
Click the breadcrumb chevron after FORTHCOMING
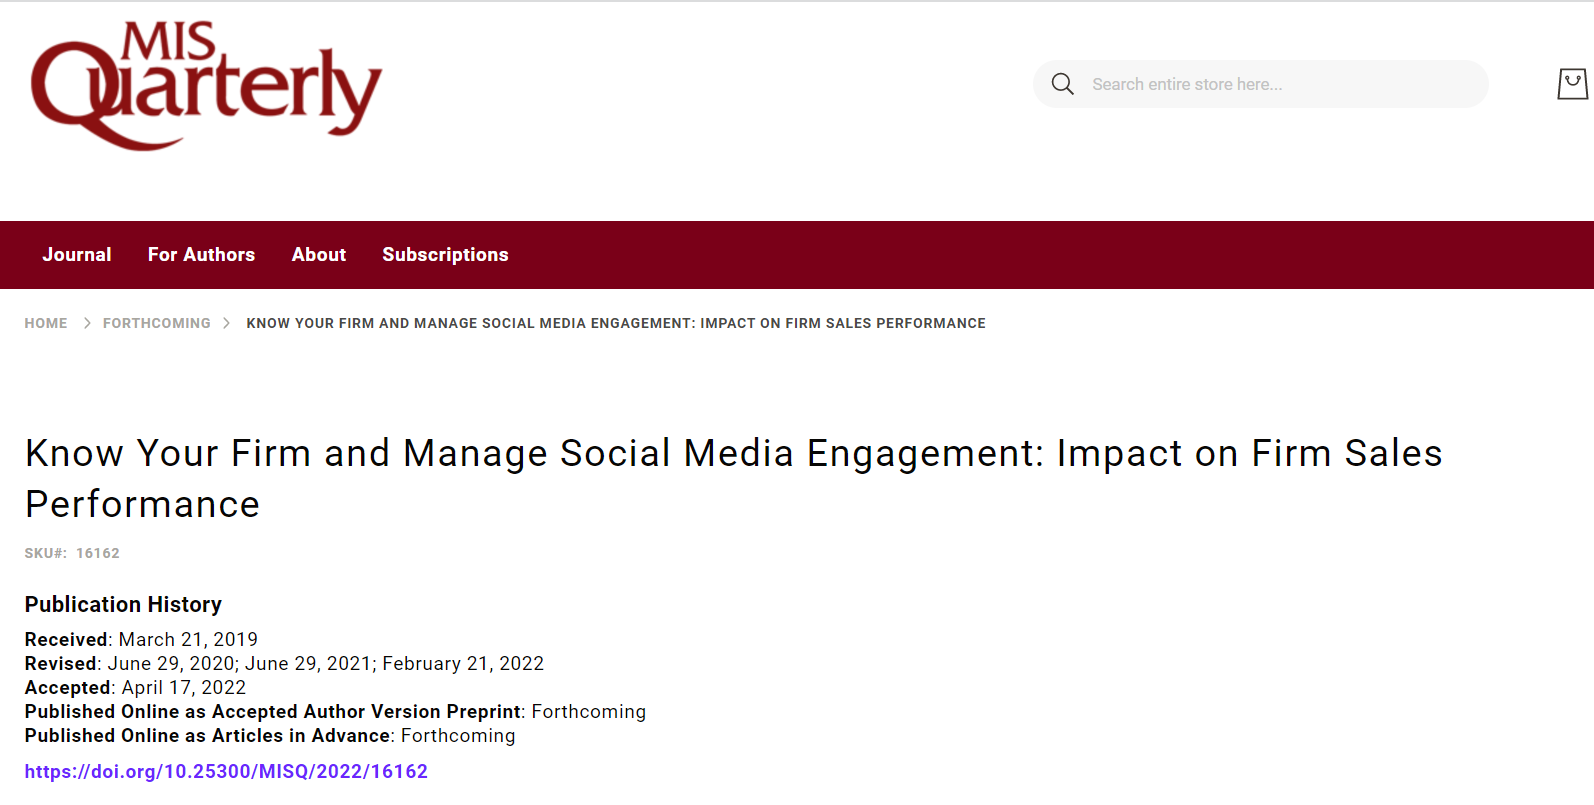[x=226, y=323]
